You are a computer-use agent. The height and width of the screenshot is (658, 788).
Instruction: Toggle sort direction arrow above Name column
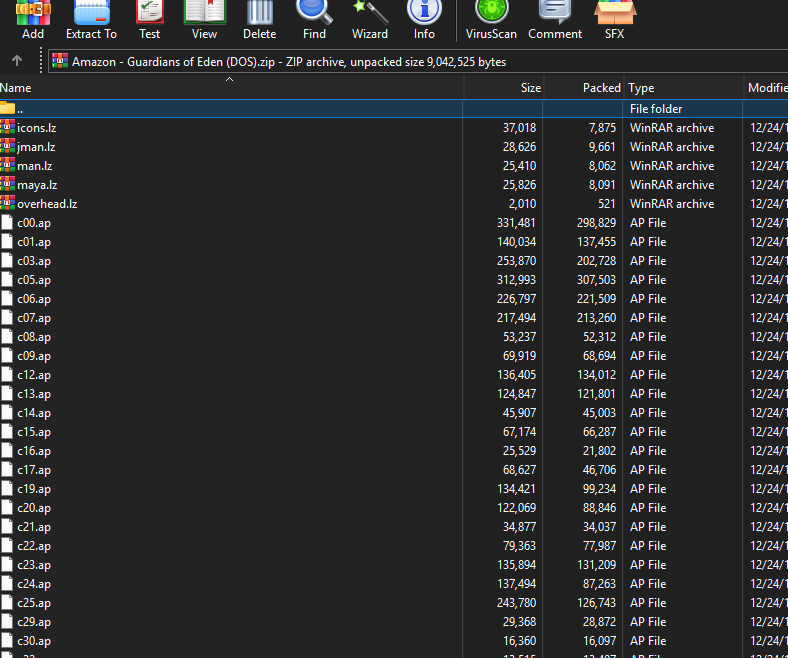click(229, 79)
